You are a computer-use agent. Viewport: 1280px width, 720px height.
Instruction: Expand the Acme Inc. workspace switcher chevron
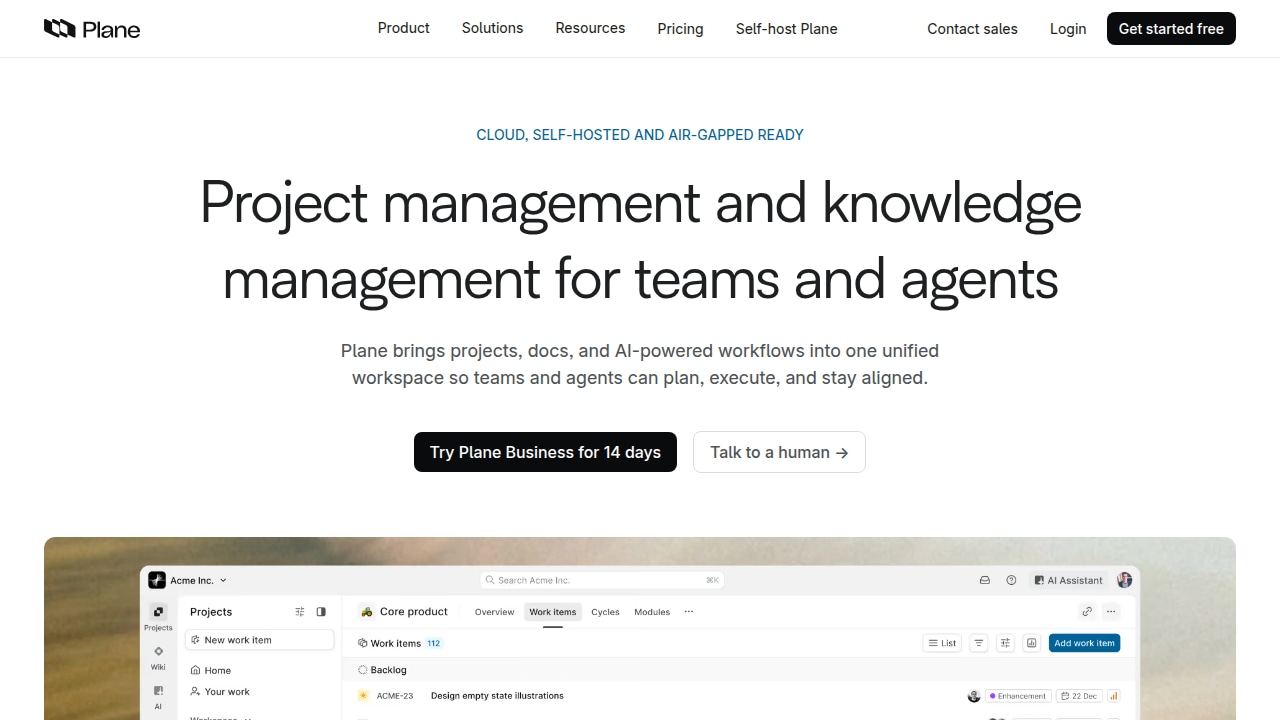(x=223, y=580)
